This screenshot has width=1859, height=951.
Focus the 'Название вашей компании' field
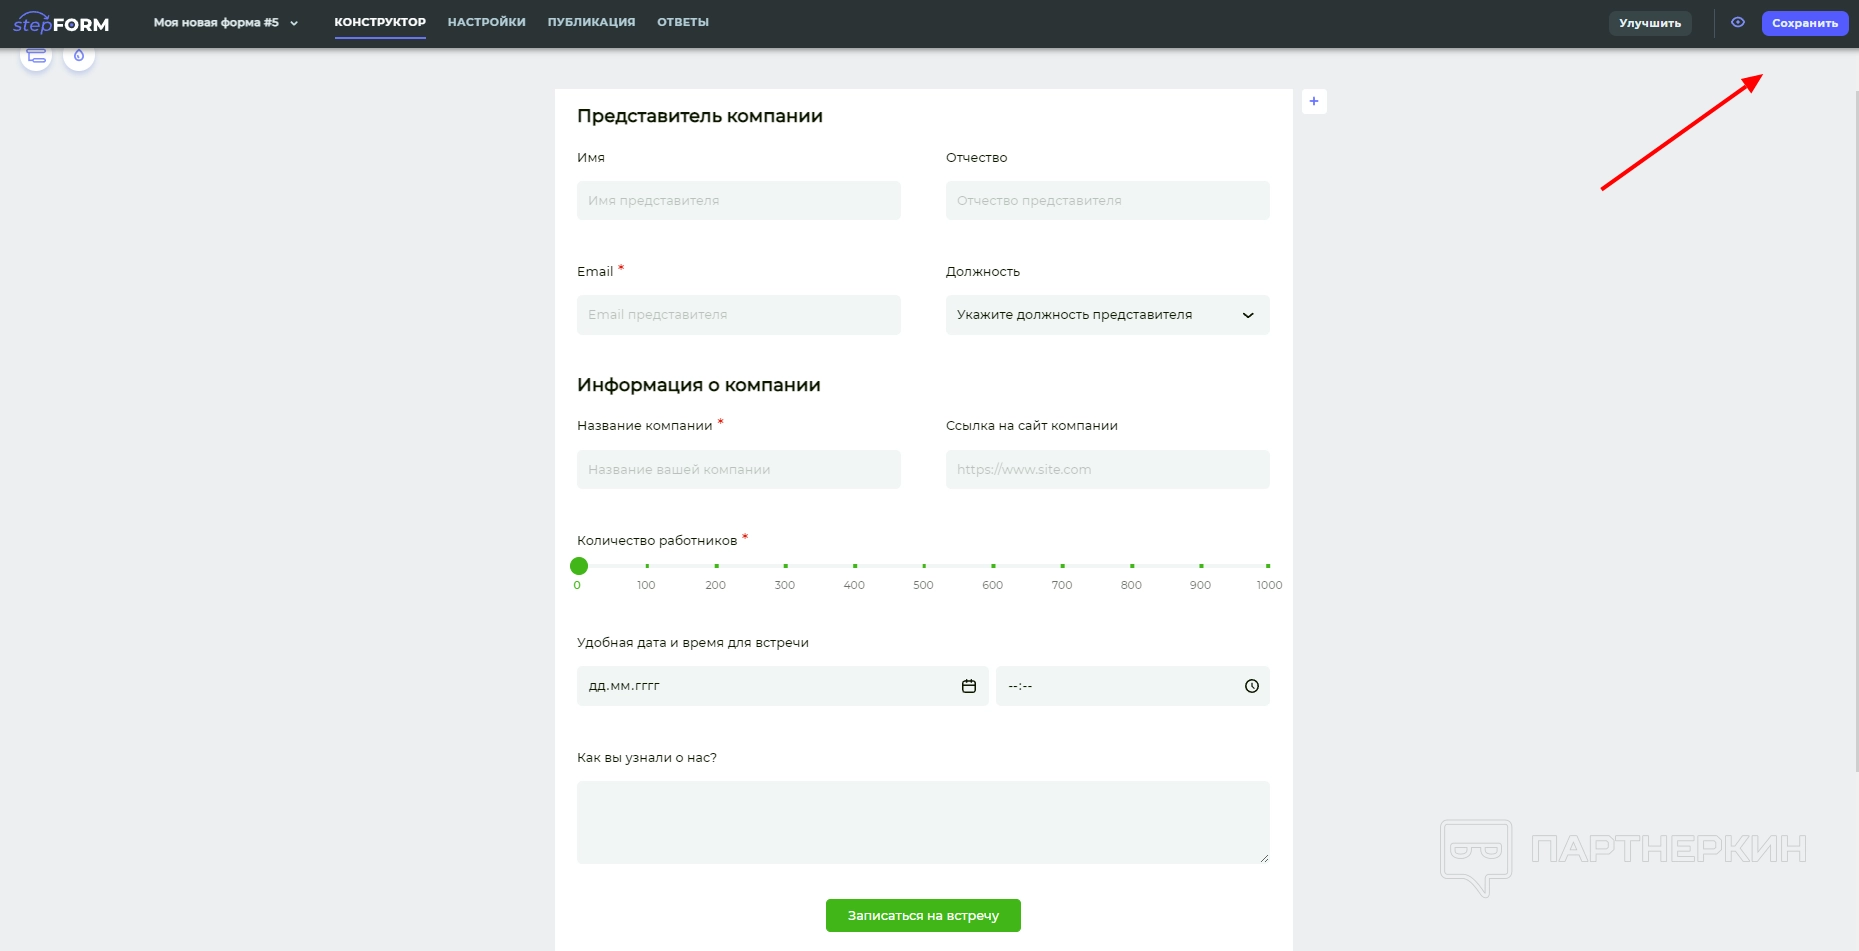[738, 469]
